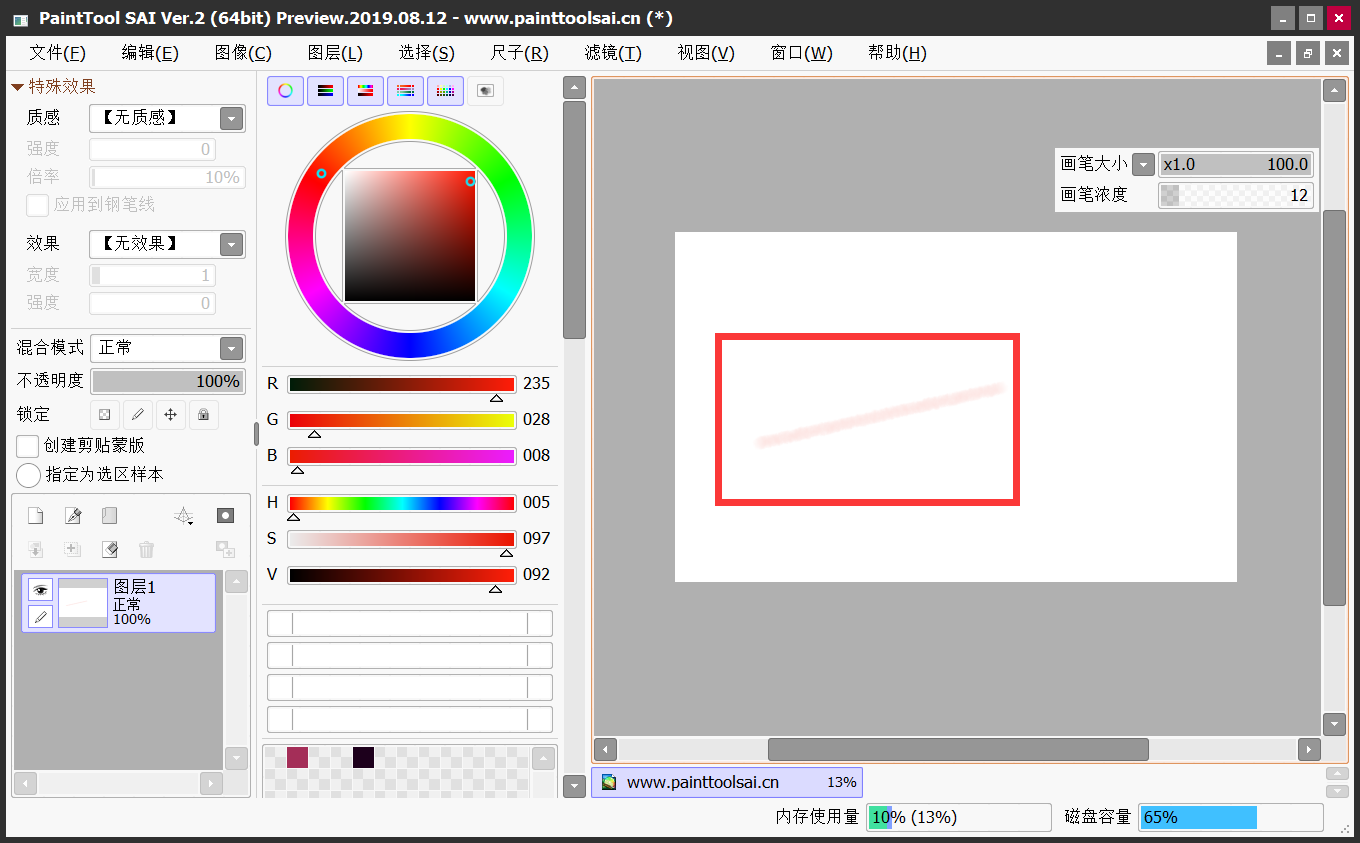
Task: Toggle the intermediate color bars panel button
Action: pyautogui.click(x=405, y=91)
